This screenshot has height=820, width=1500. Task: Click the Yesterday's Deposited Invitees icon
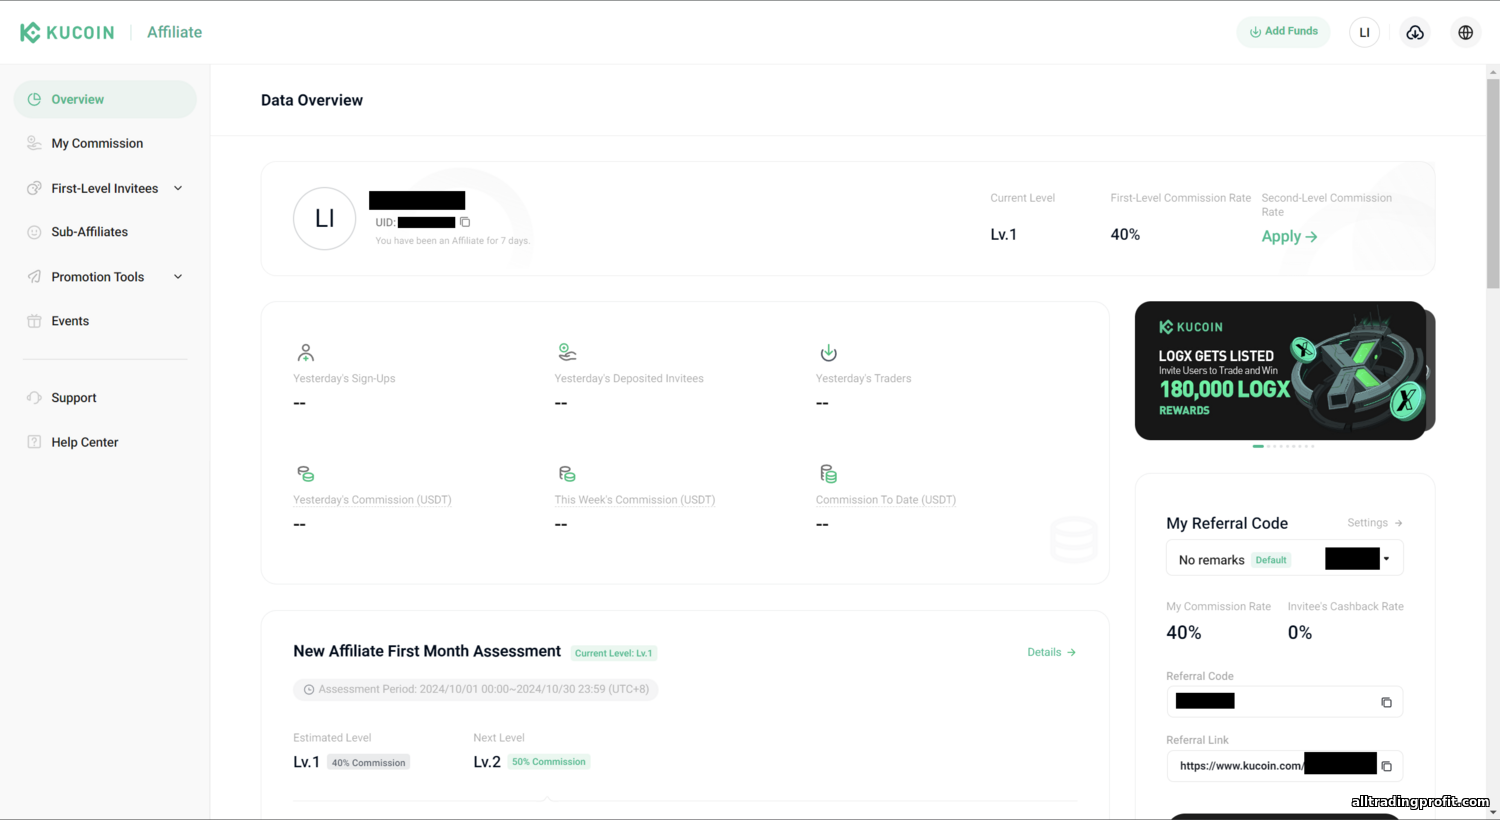(x=567, y=353)
